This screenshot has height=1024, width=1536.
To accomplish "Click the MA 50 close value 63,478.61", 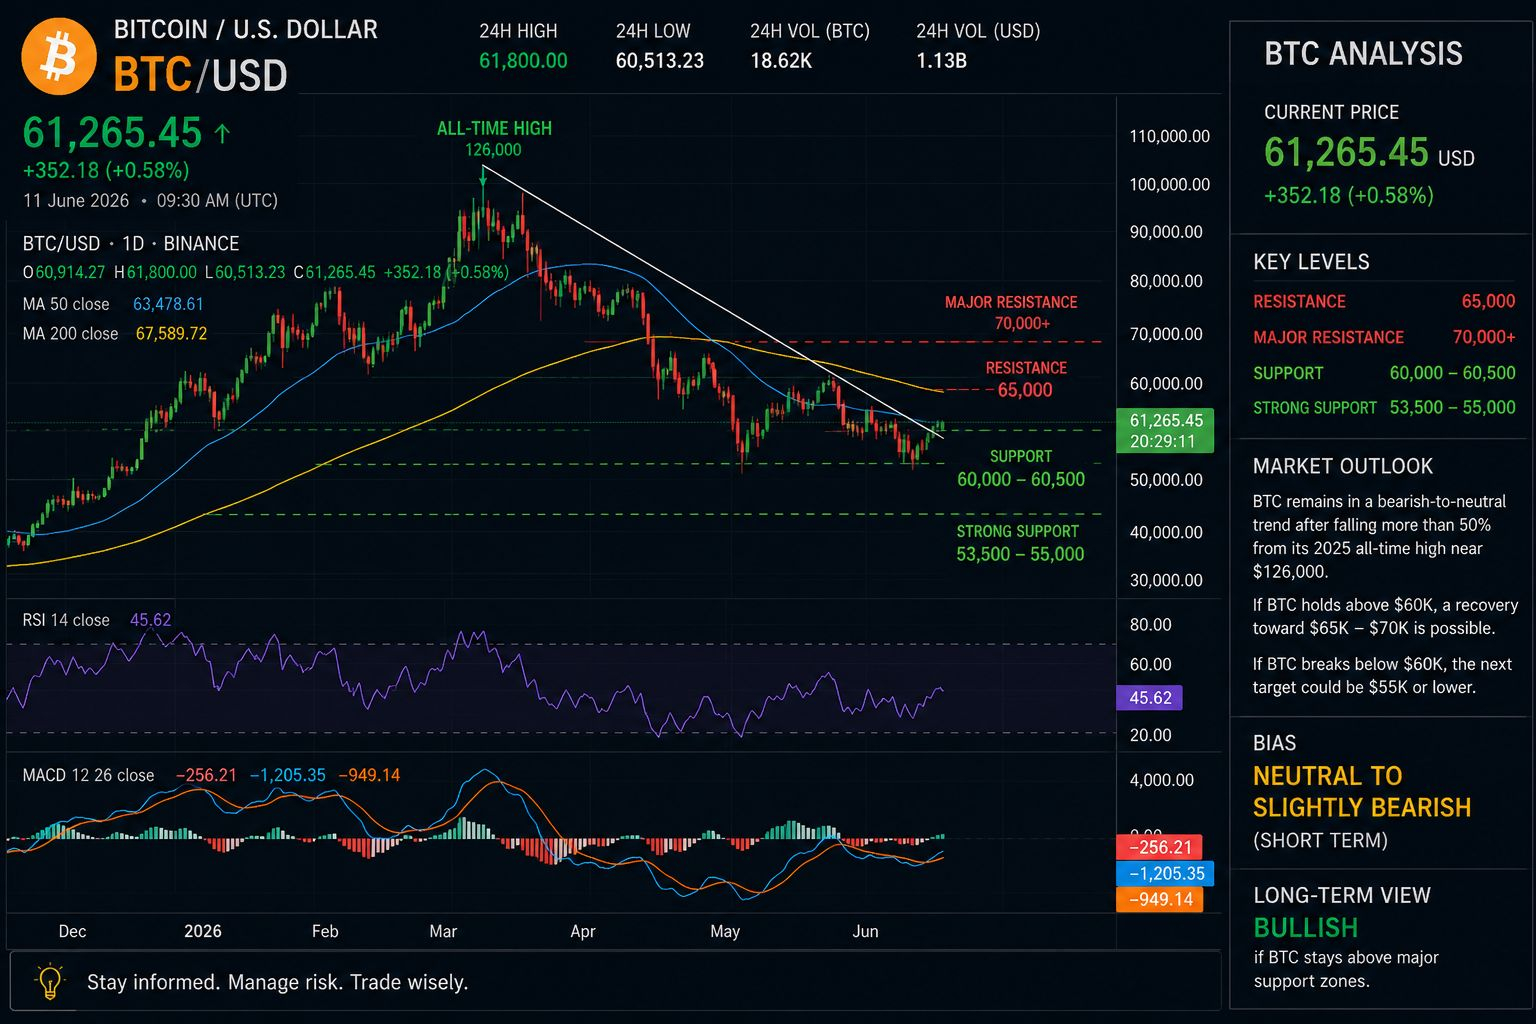I will (168, 304).
